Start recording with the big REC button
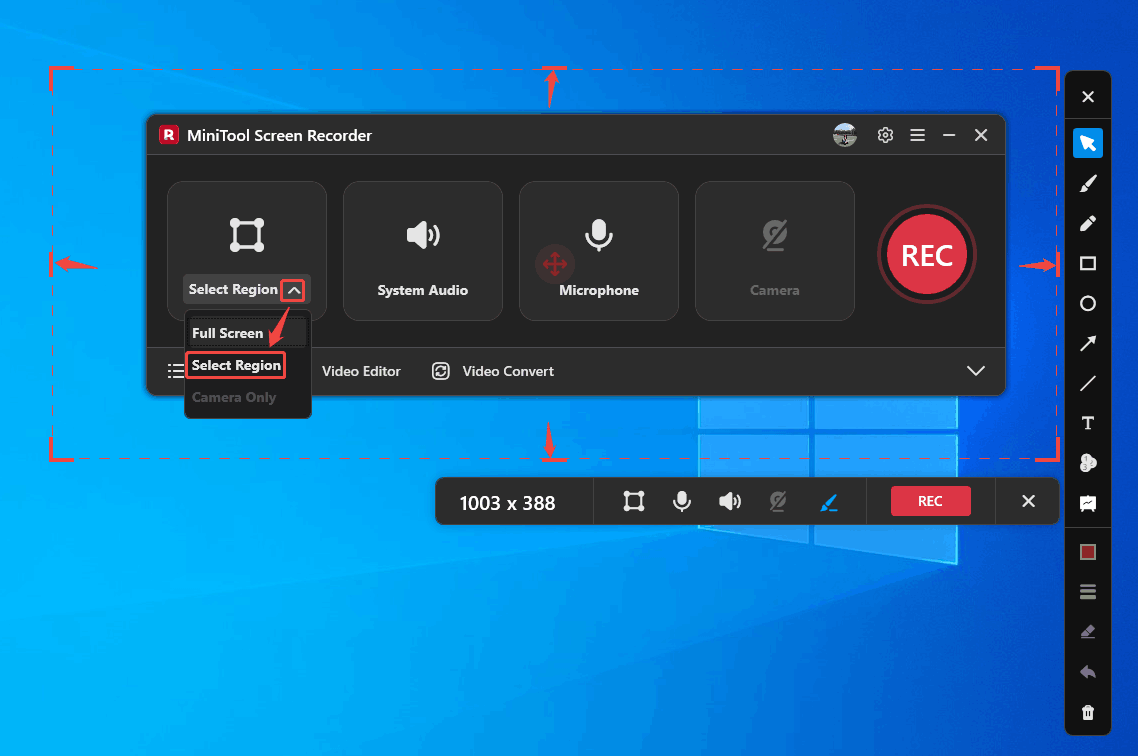 (926, 255)
